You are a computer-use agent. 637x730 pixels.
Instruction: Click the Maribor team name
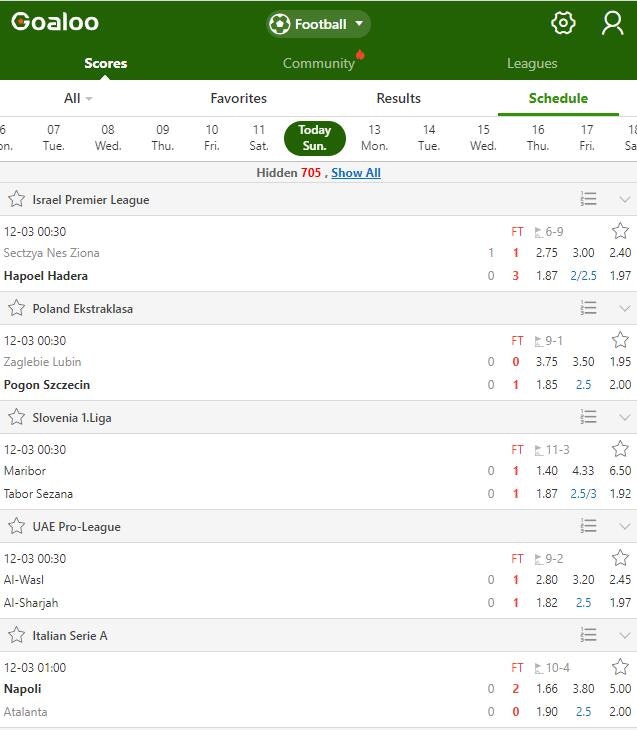(25, 471)
